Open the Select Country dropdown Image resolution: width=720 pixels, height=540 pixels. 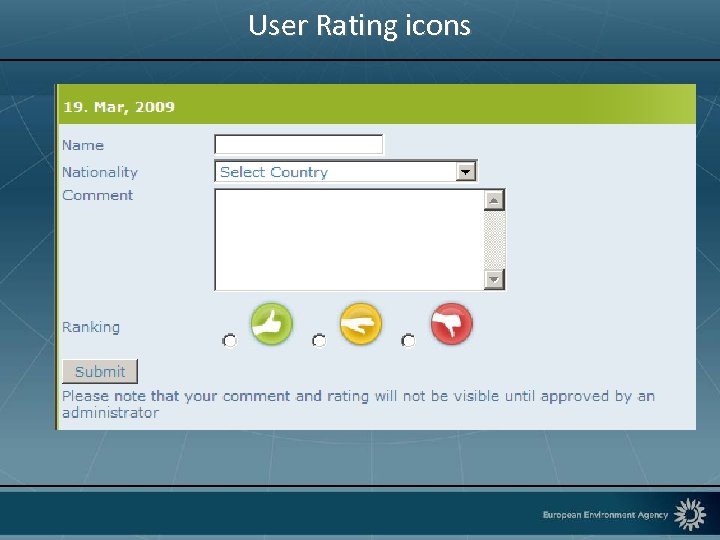click(346, 172)
